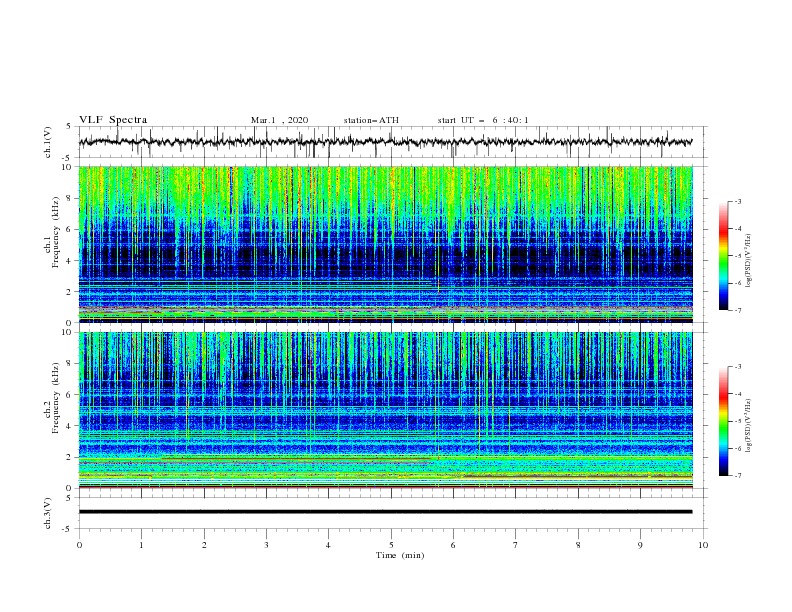Click the ch.1 spectrogram color bar

[723, 256]
